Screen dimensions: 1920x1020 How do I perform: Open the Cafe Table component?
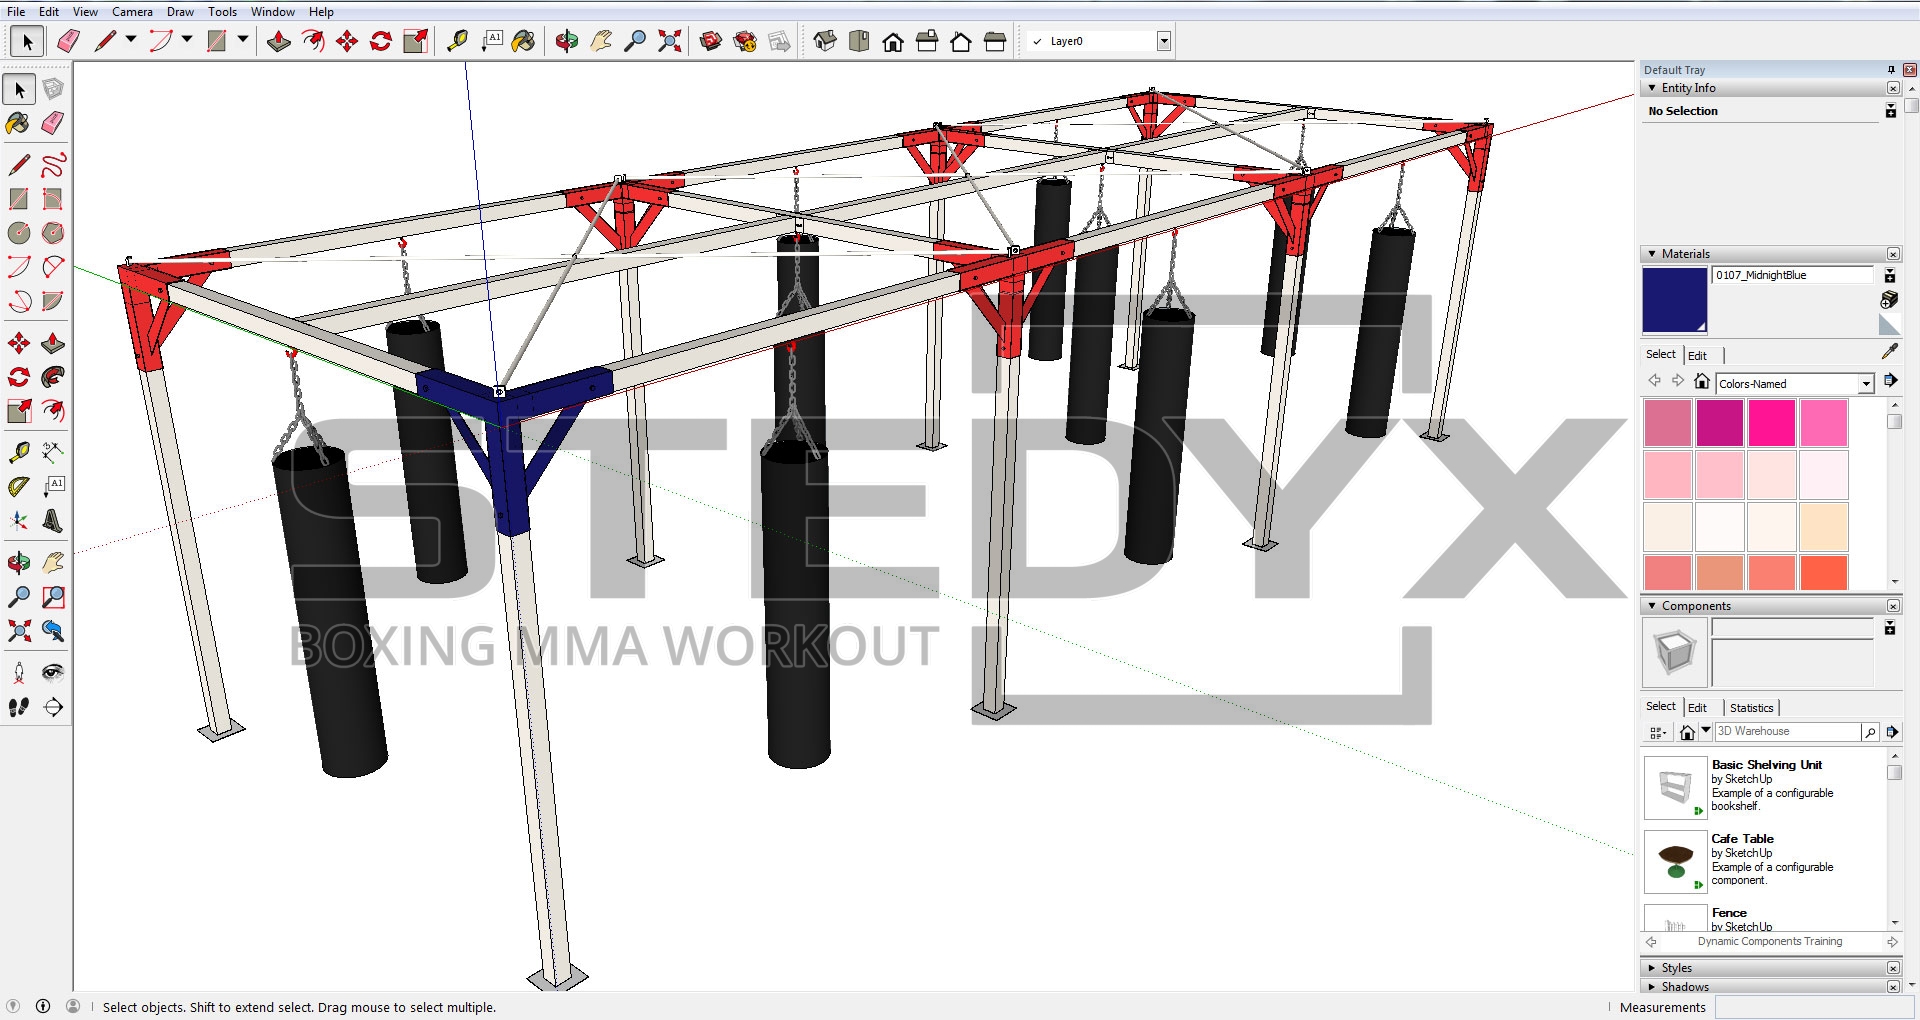1766,860
